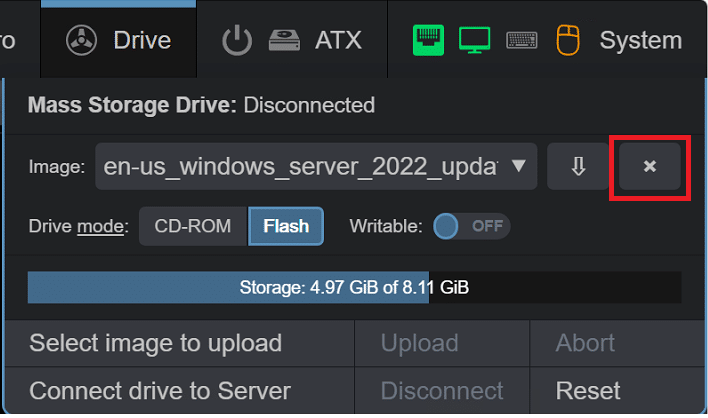
Task: Select Flash drive mode
Action: click(286, 226)
